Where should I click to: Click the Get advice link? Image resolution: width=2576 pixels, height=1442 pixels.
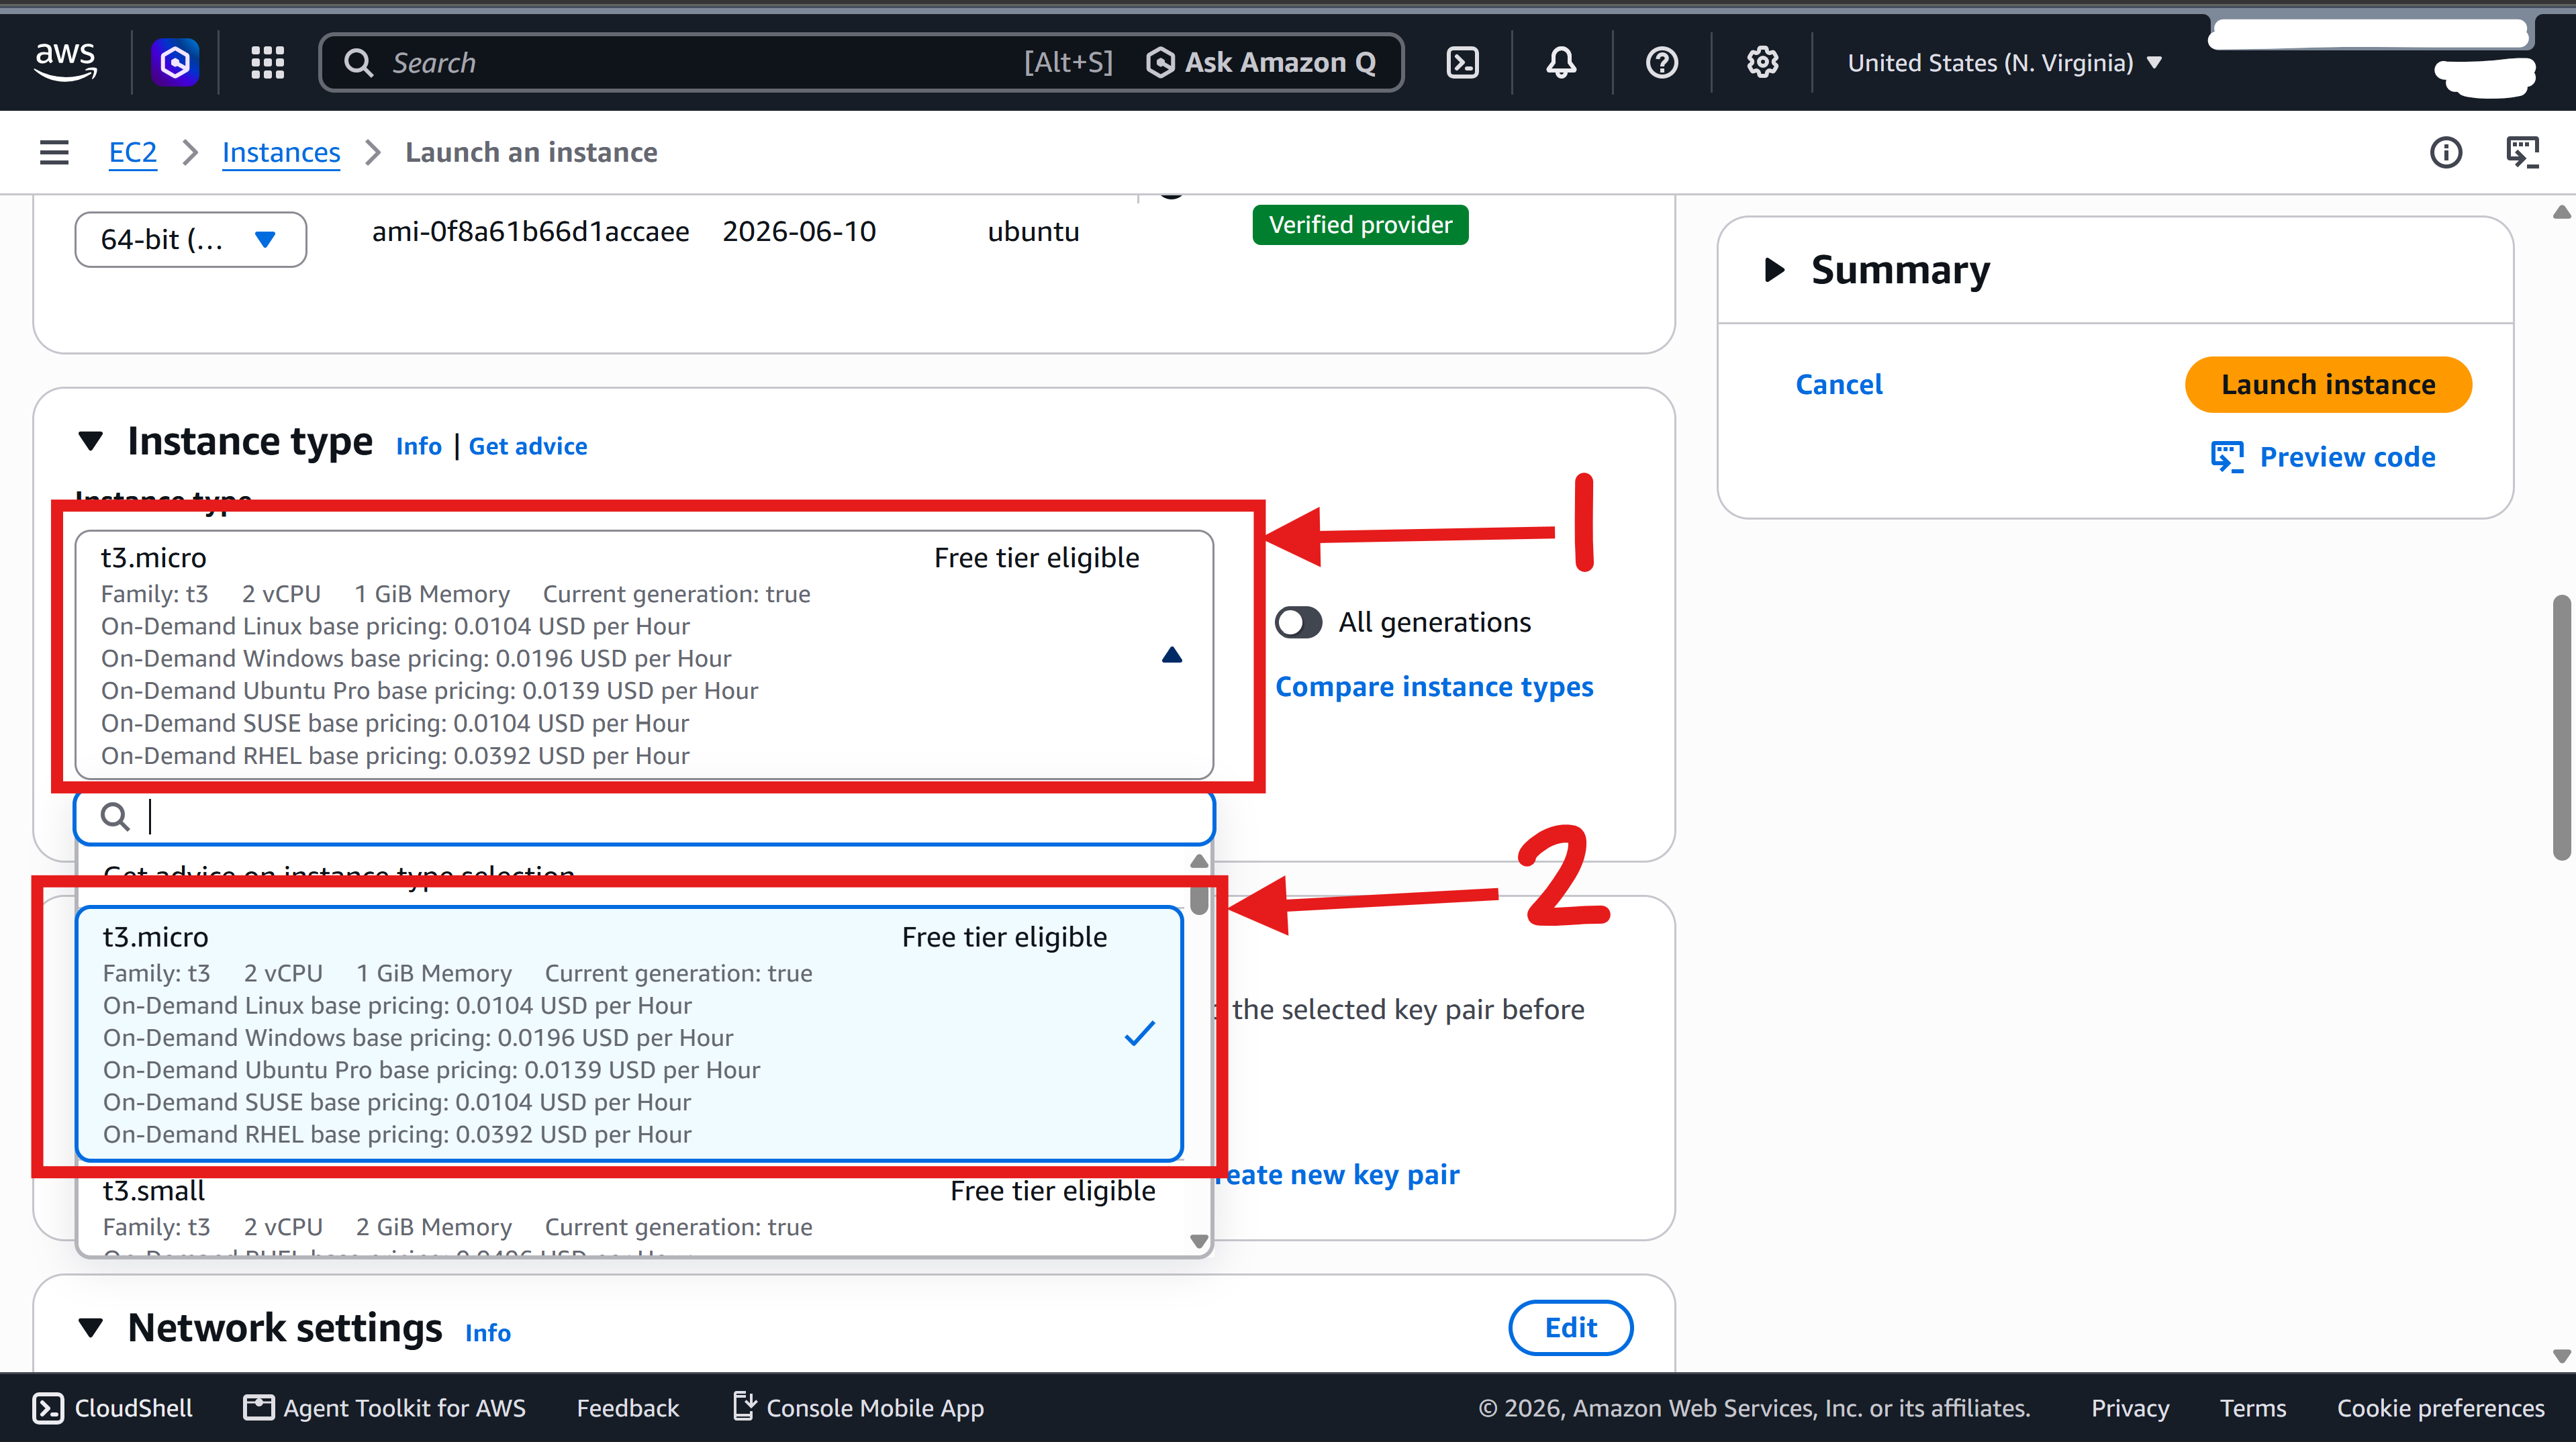528,446
